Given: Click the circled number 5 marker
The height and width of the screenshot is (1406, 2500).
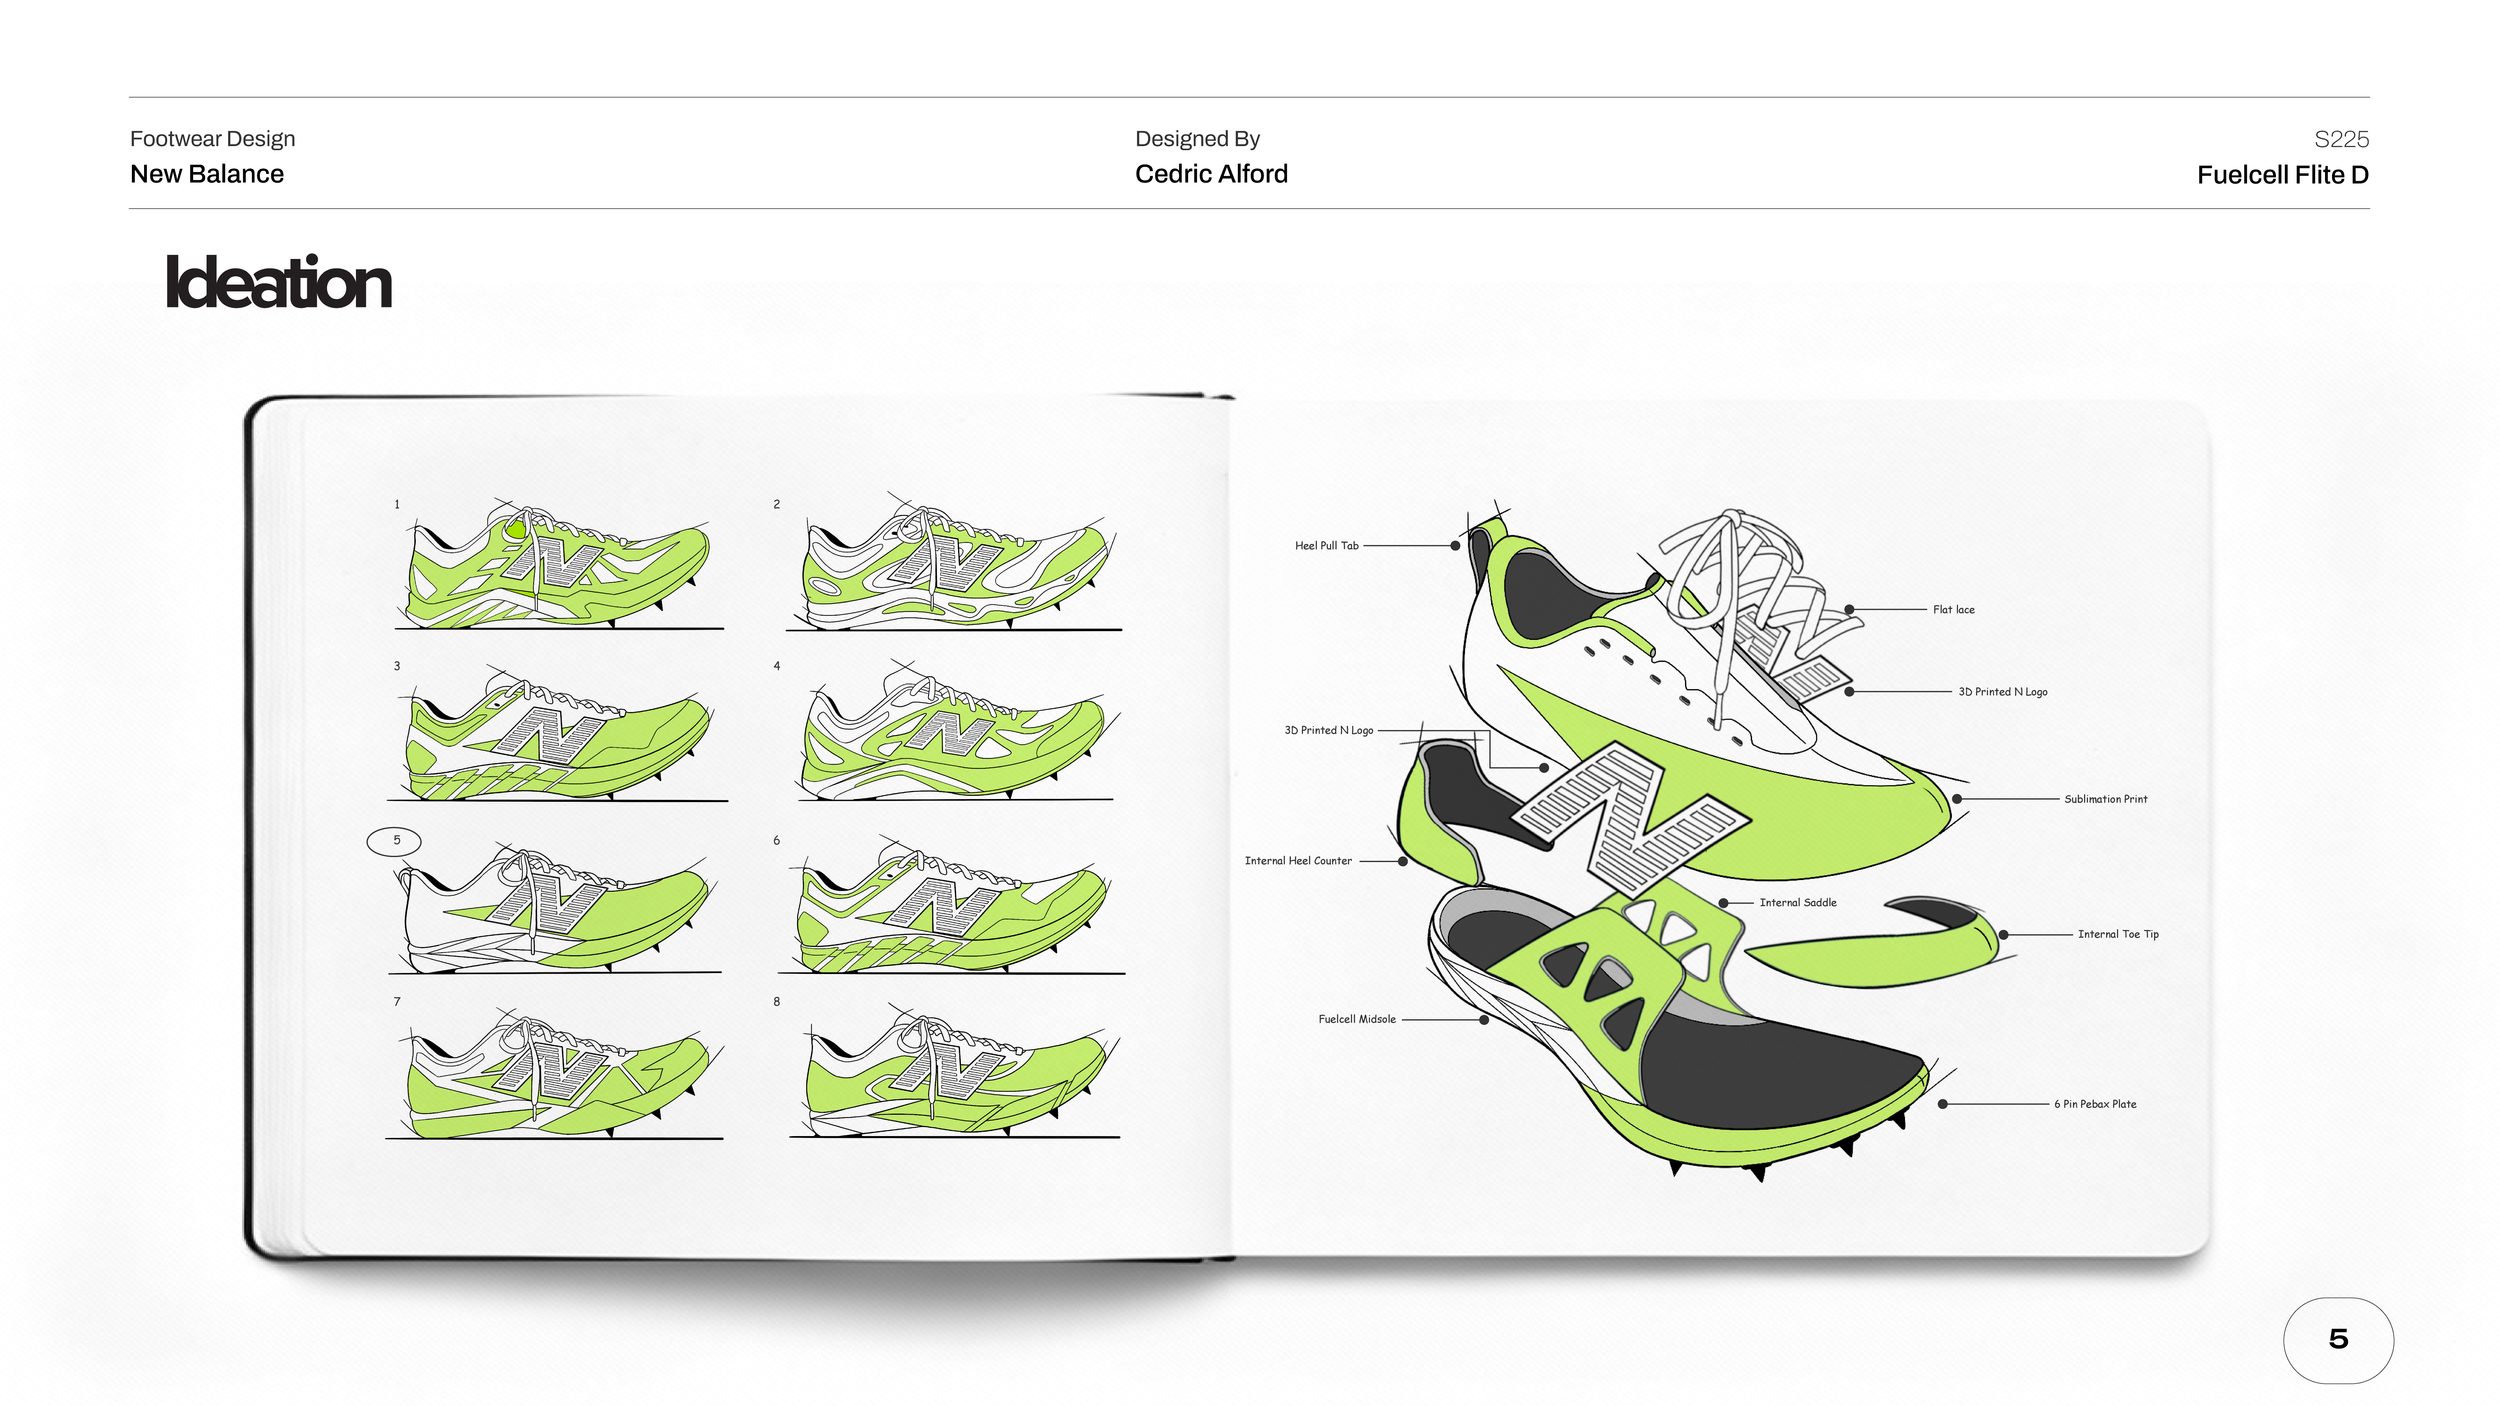Looking at the screenshot, I should 394,841.
